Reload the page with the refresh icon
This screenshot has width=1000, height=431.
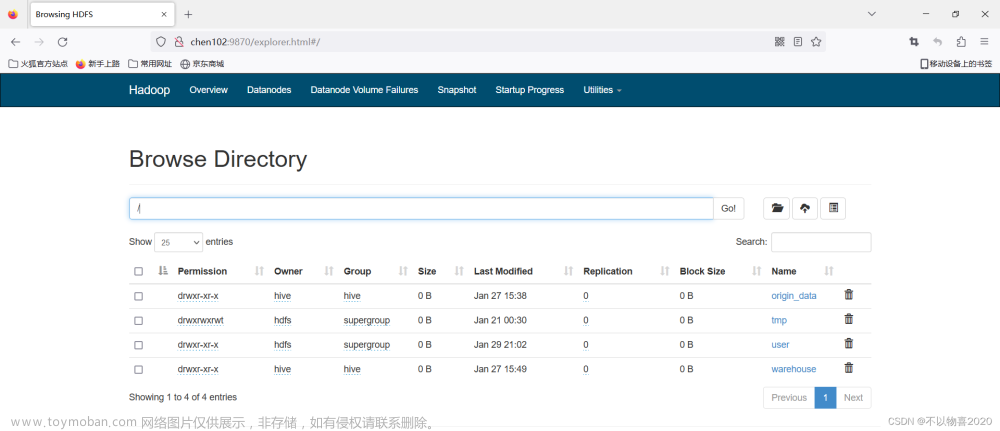click(62, 42)
